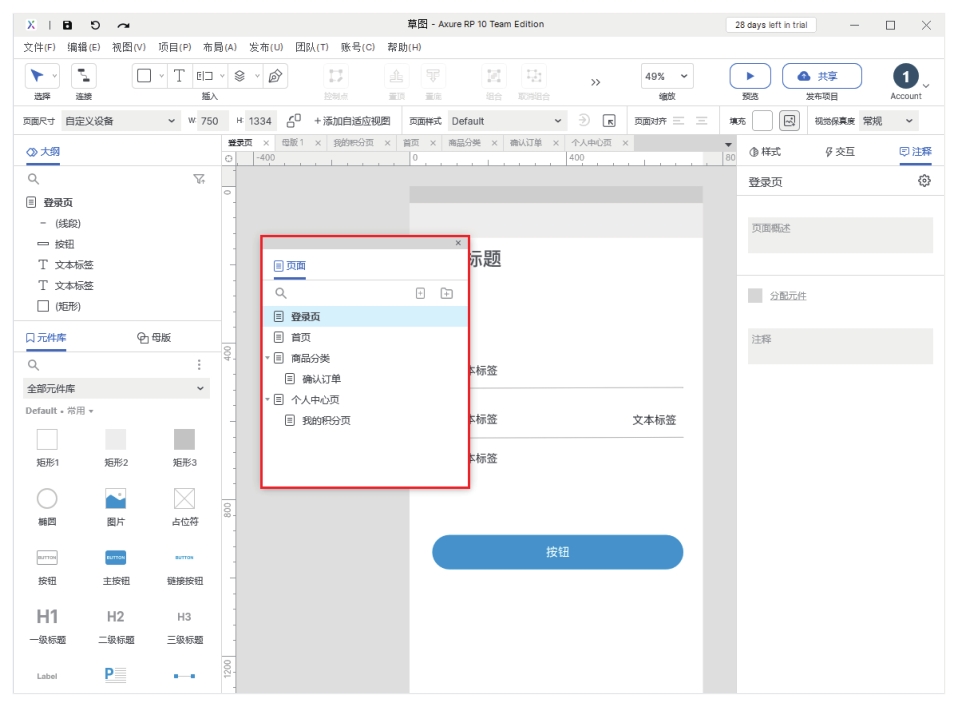This screenshot has width=954, height=702.
Task: Click 添加自适应视图 button
Action: (x=352, y=121)
